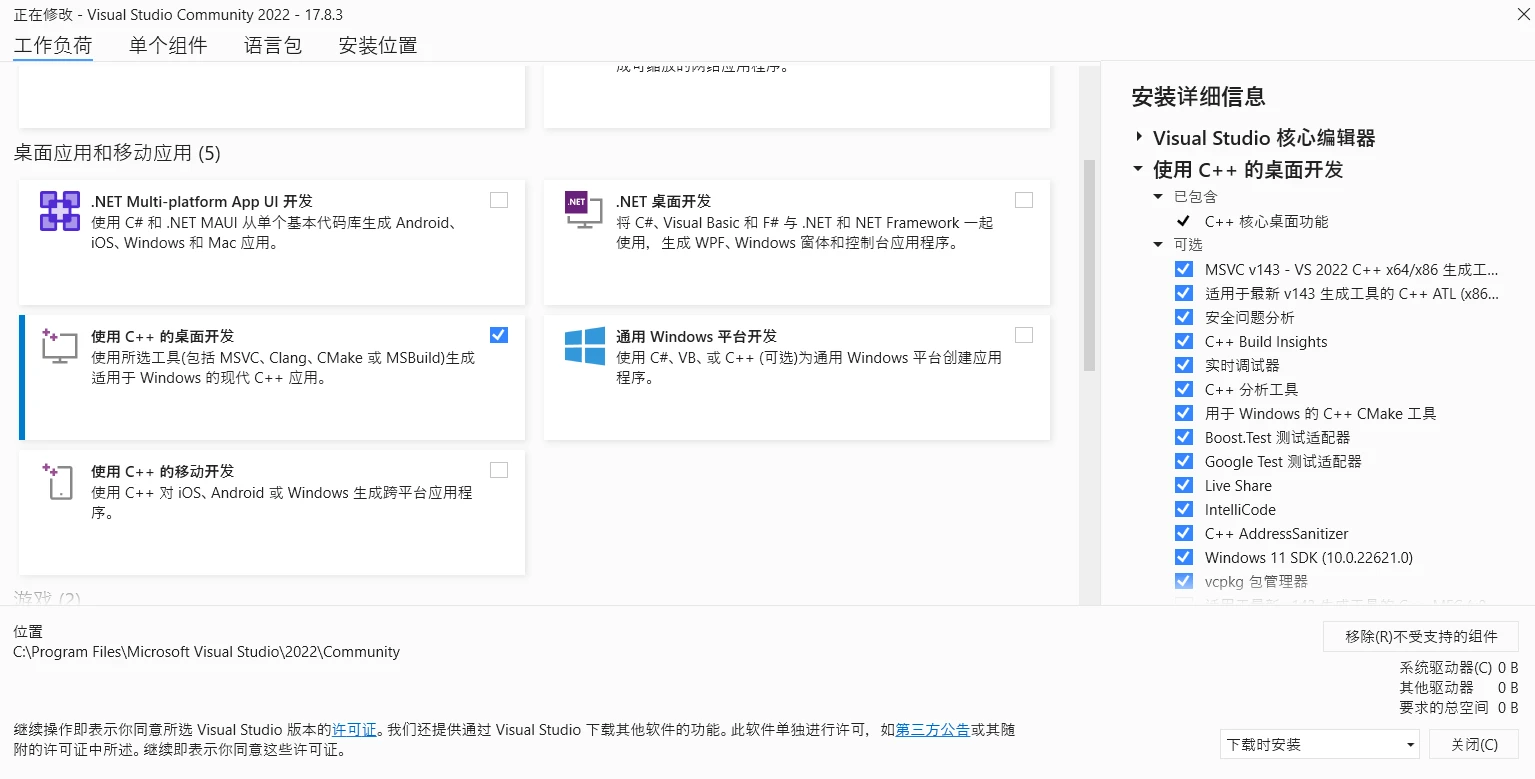Select the 通用 Windows 平台开发 card title
The image size is (1535, 779).
pyautogui.click(x=697, y=336)
